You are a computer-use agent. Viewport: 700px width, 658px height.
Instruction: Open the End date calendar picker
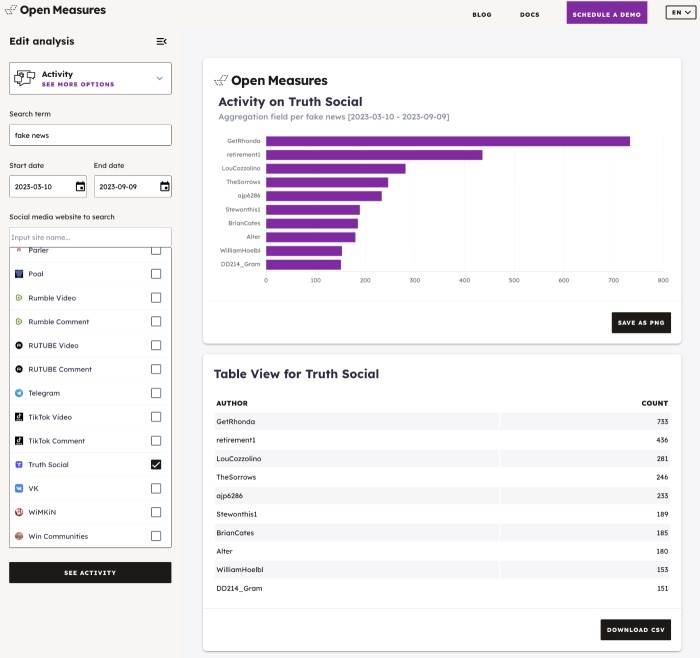pos(165,187)
